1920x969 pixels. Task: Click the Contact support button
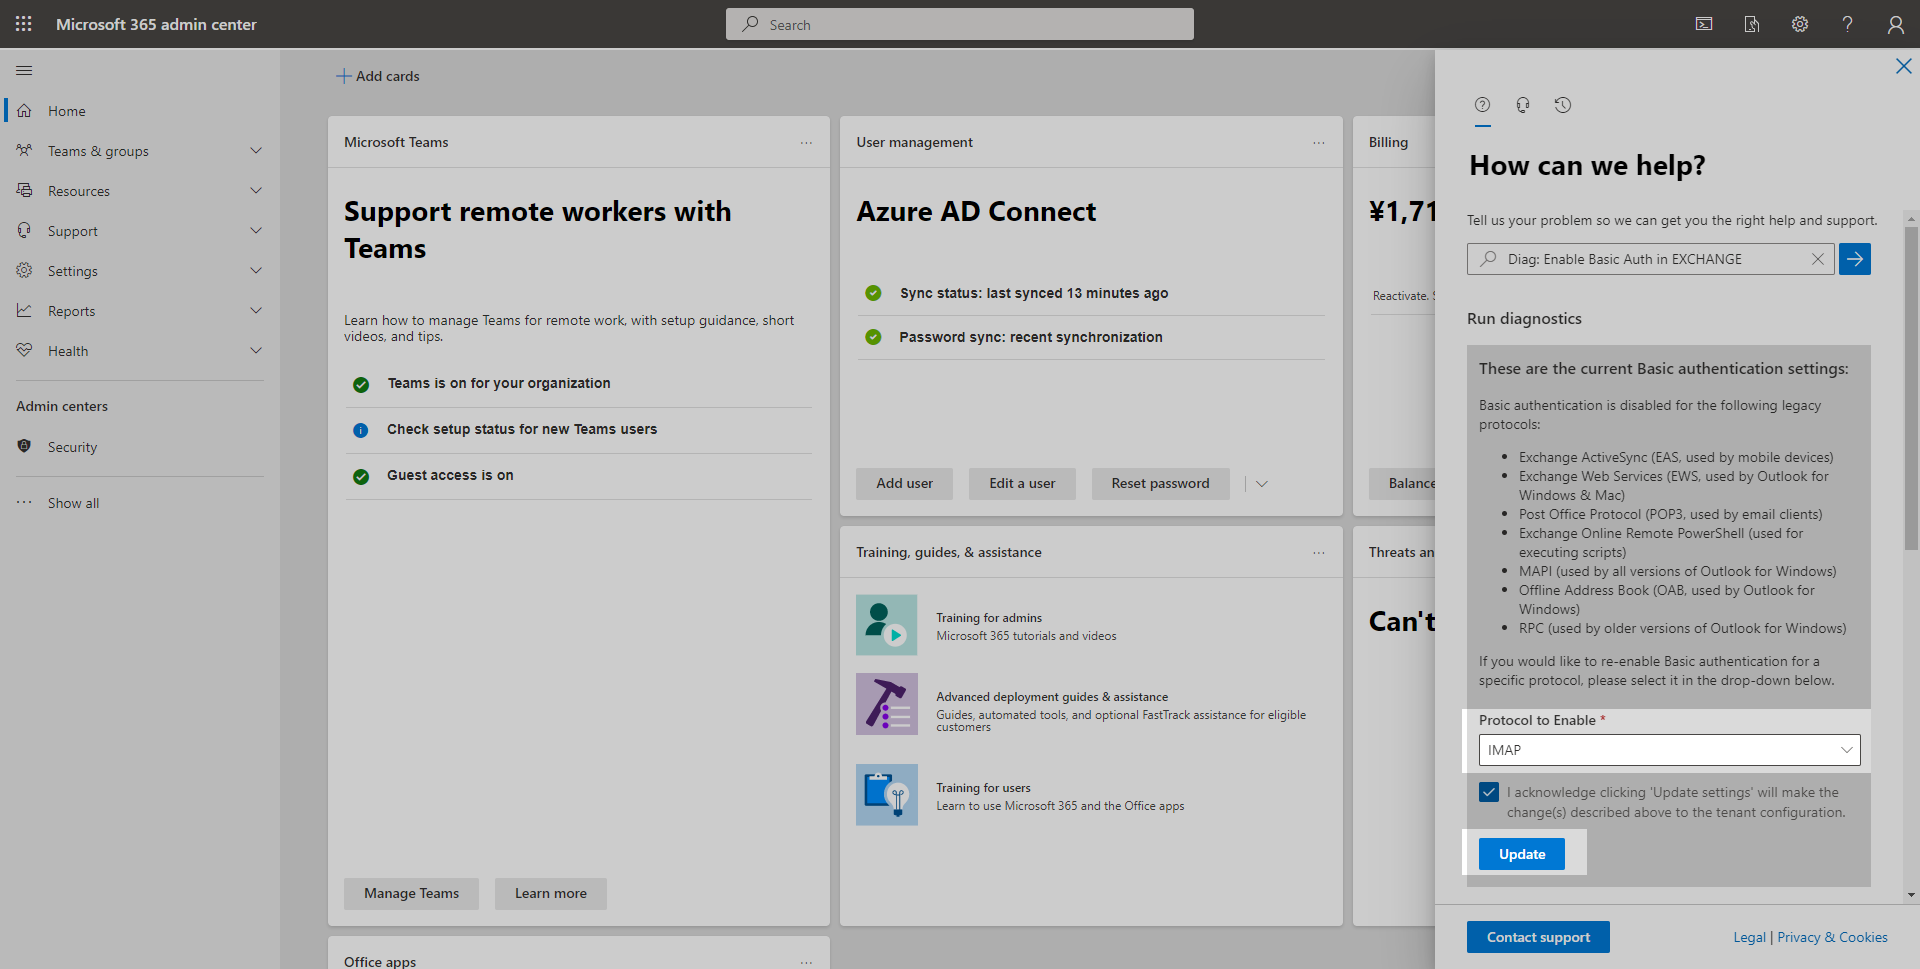(x=1538, y=937)
